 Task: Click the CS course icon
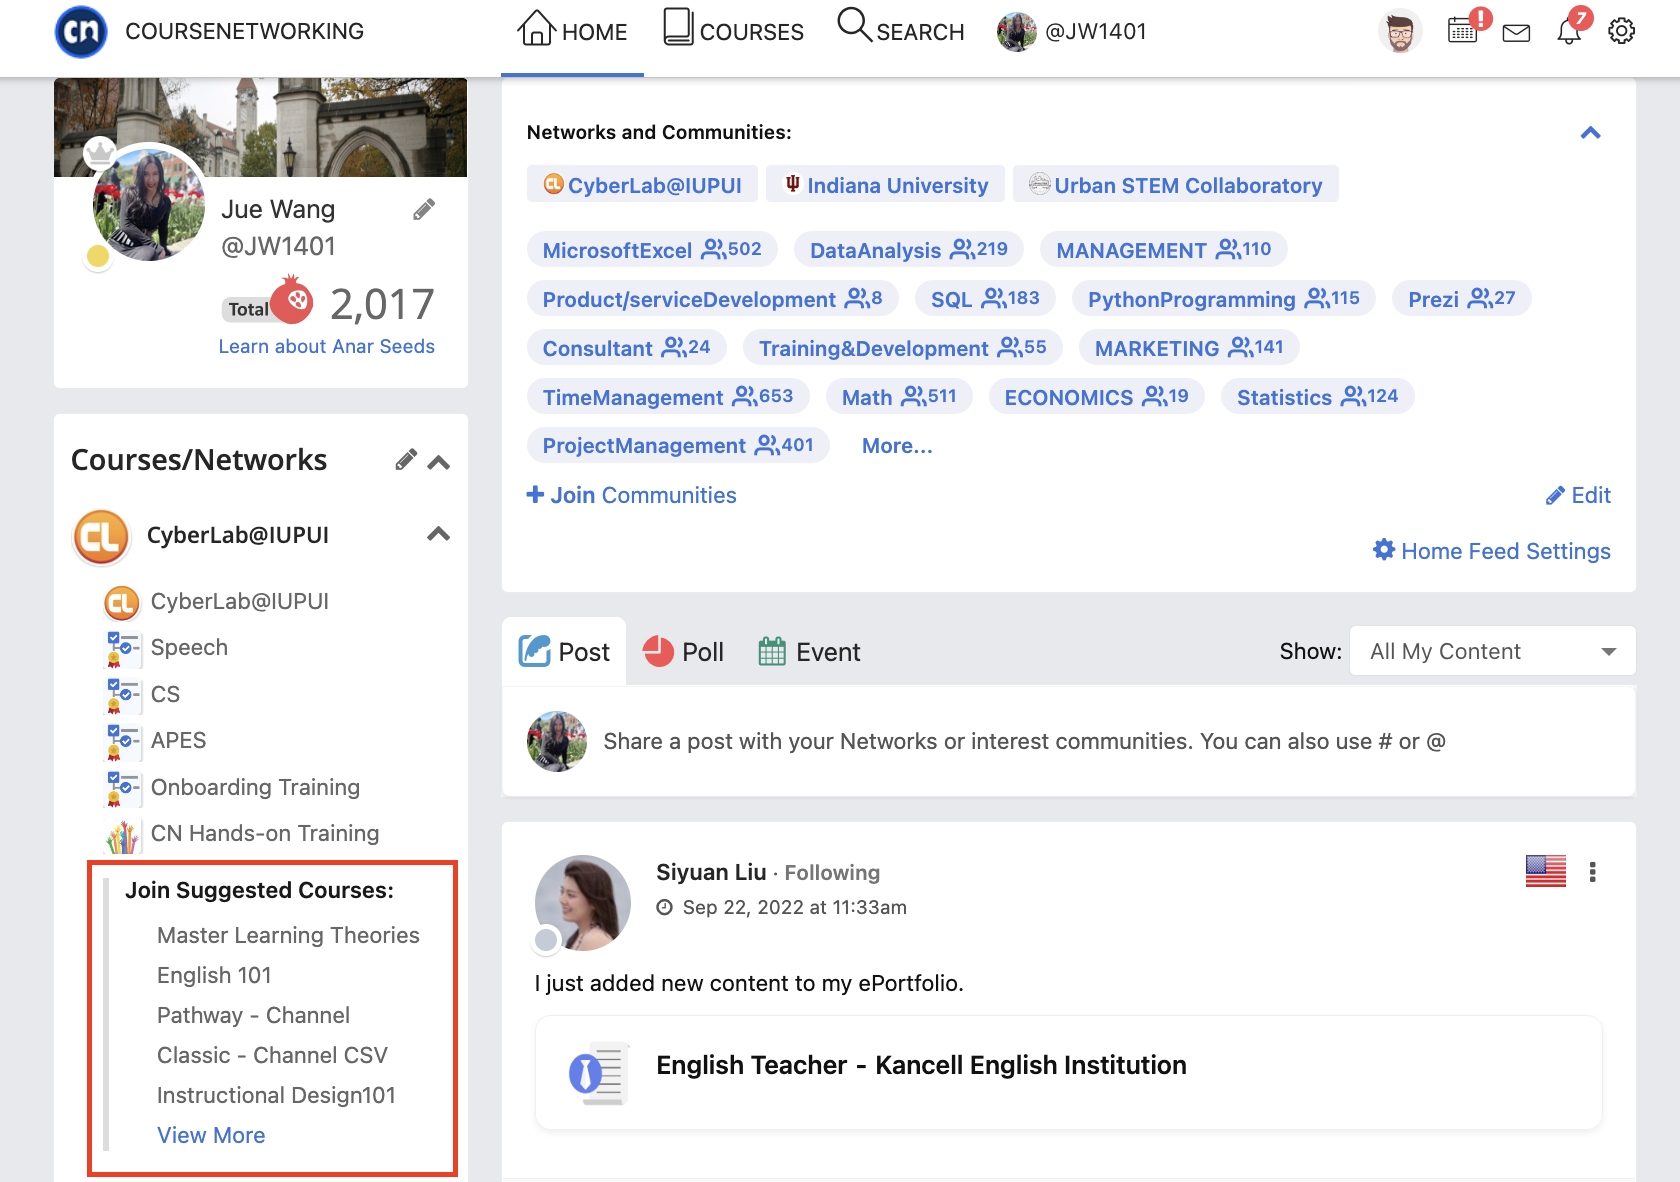click(x=122, y=695)
